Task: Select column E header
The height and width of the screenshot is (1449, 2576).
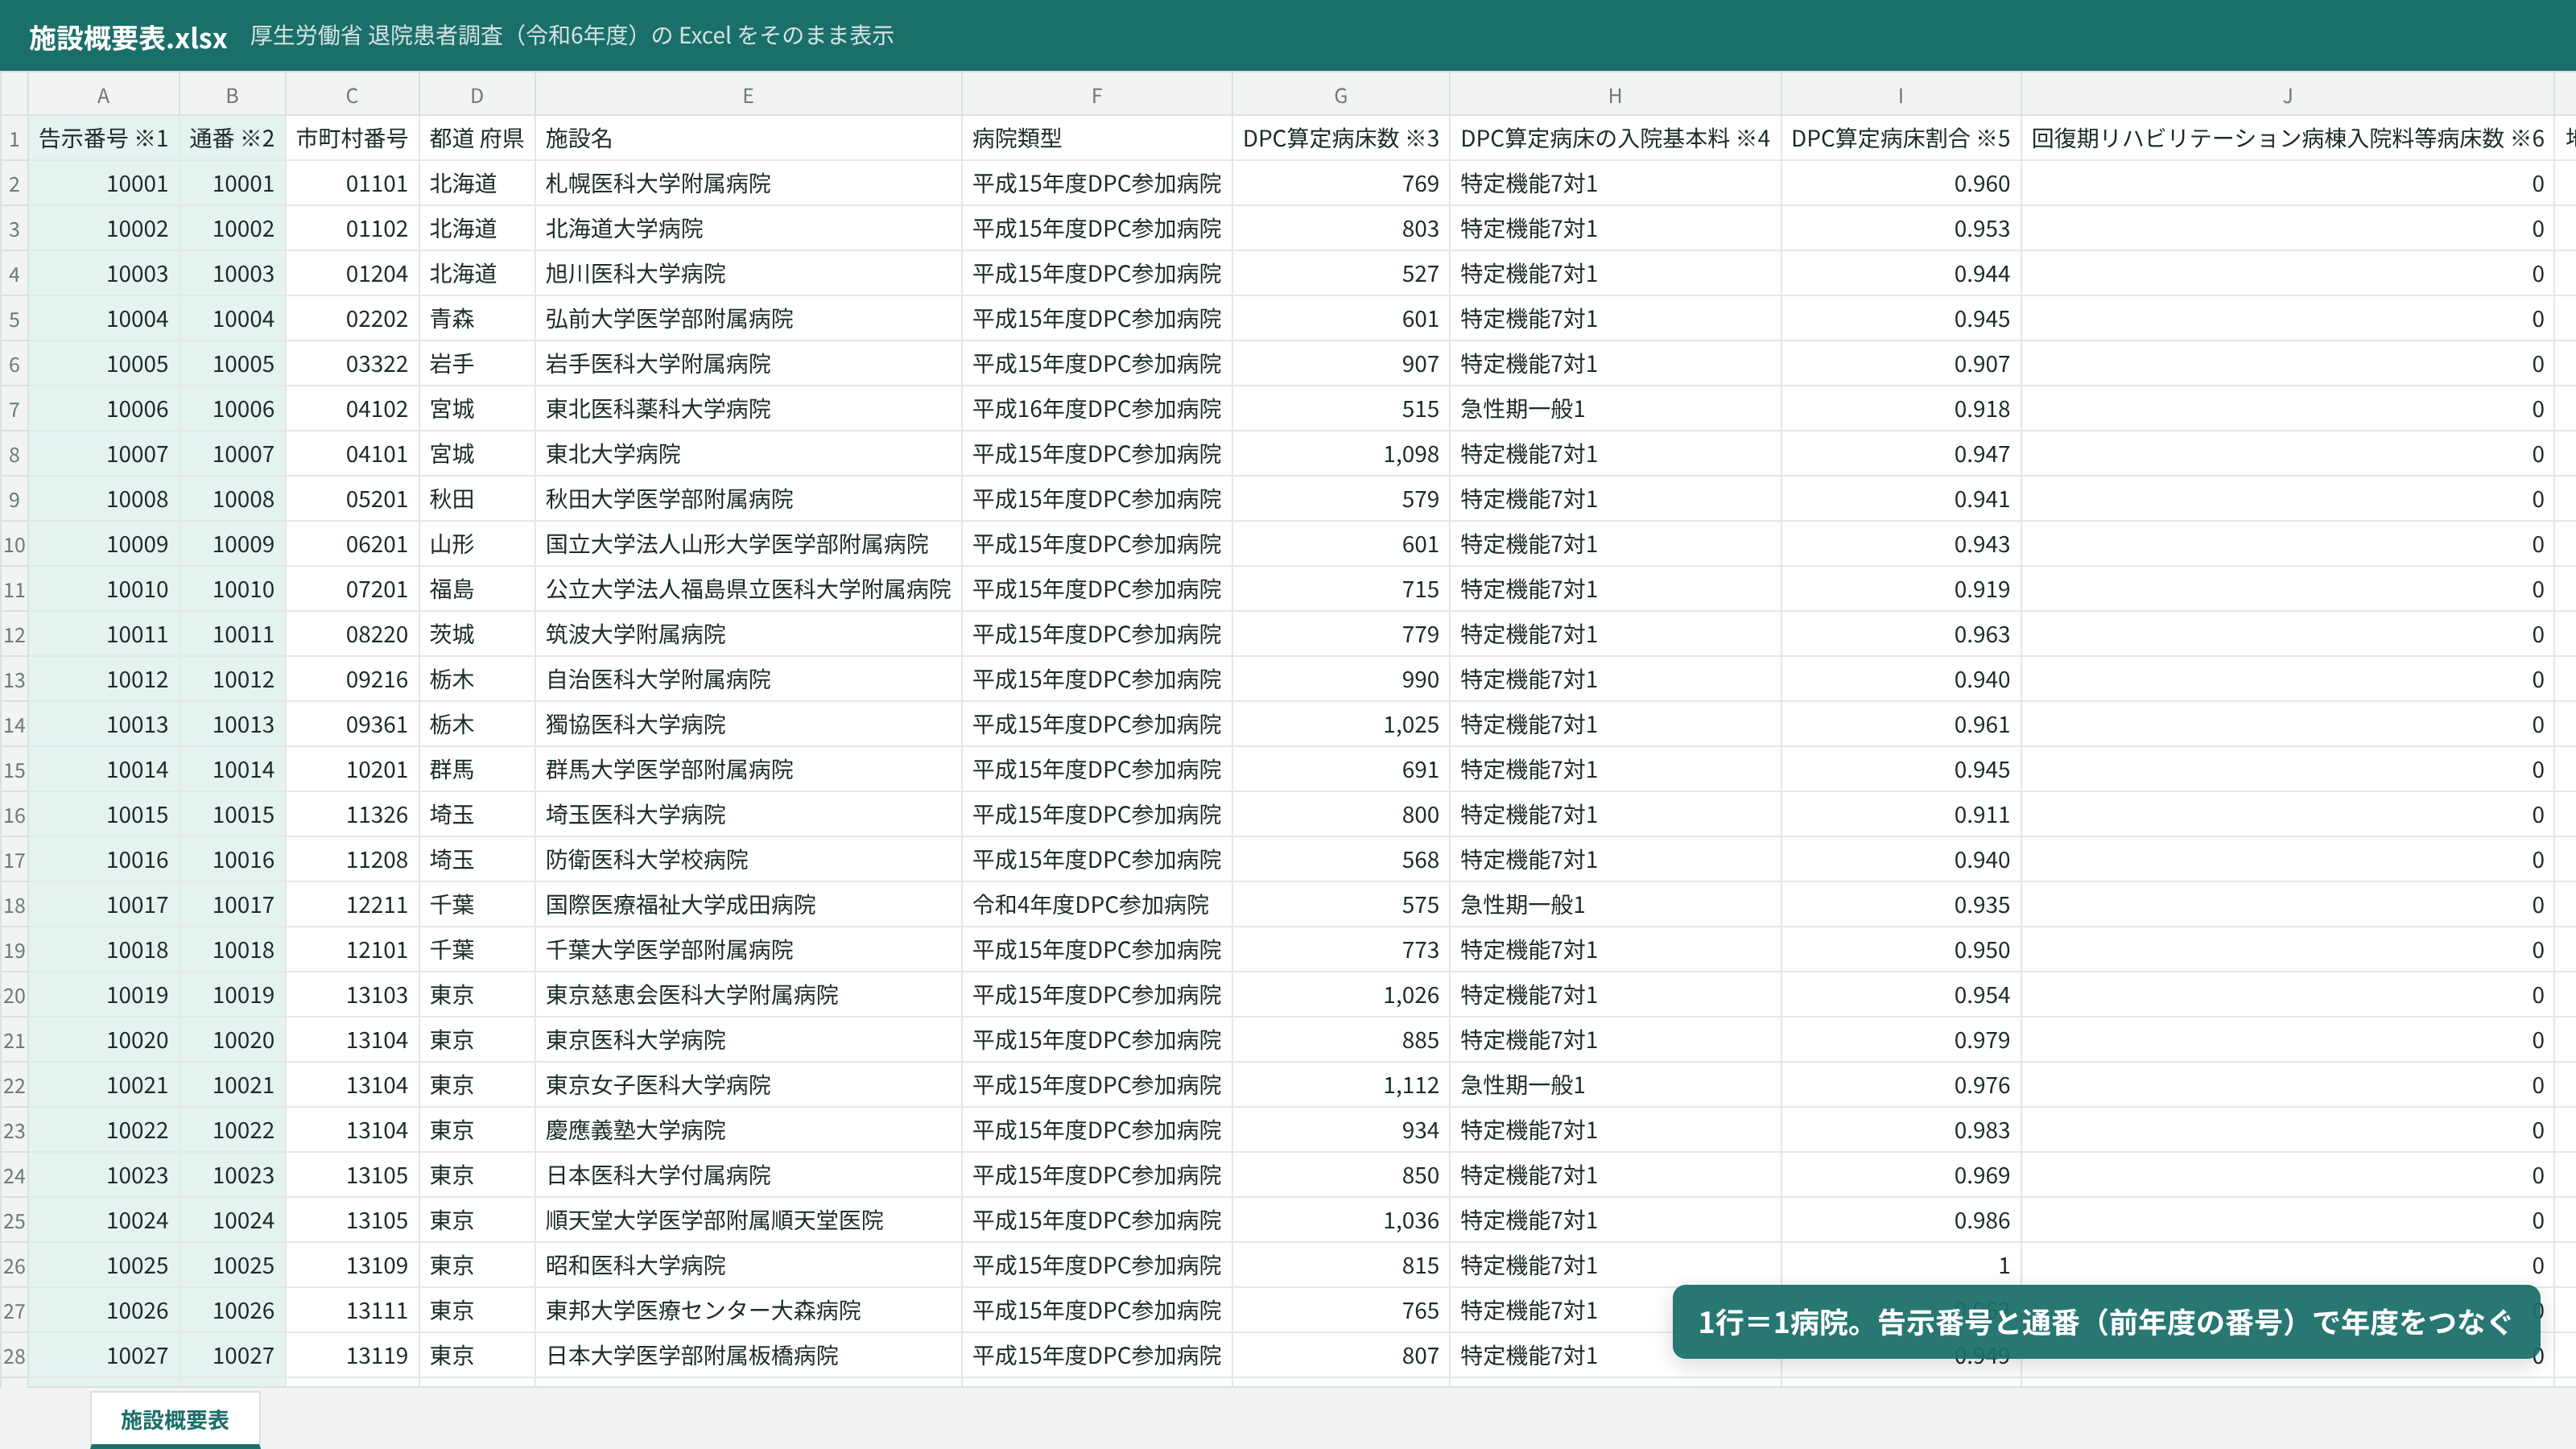Action: click(748, 96)
